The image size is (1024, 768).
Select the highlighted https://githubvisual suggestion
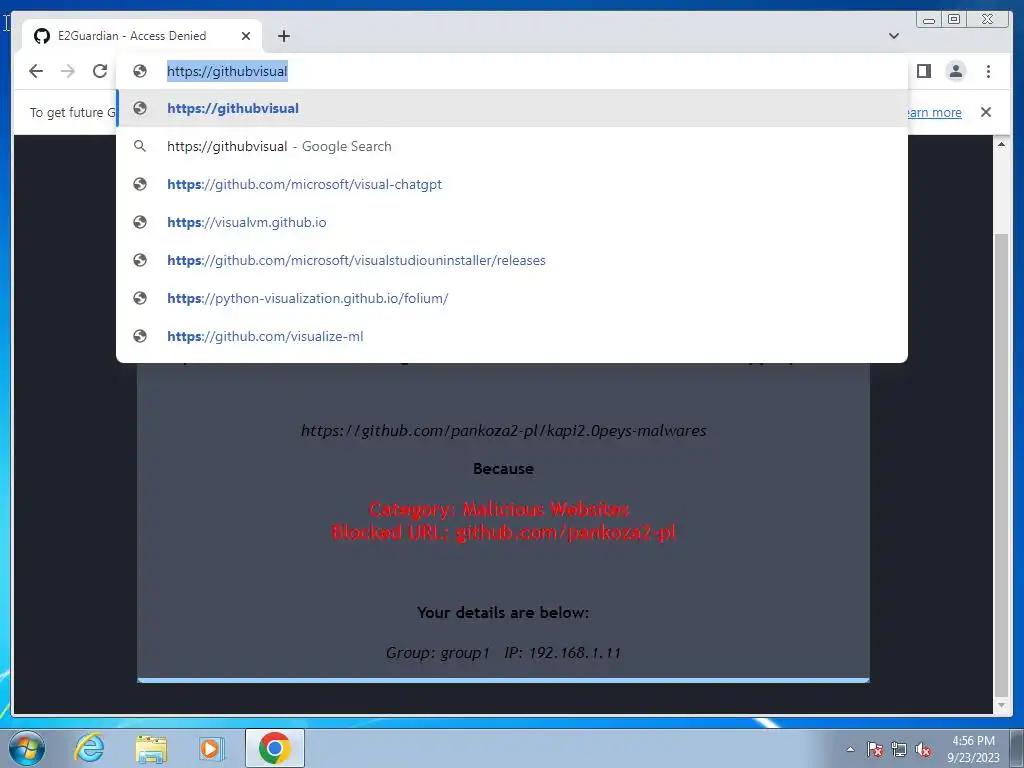pyautogui.click(x=512, y=108)
